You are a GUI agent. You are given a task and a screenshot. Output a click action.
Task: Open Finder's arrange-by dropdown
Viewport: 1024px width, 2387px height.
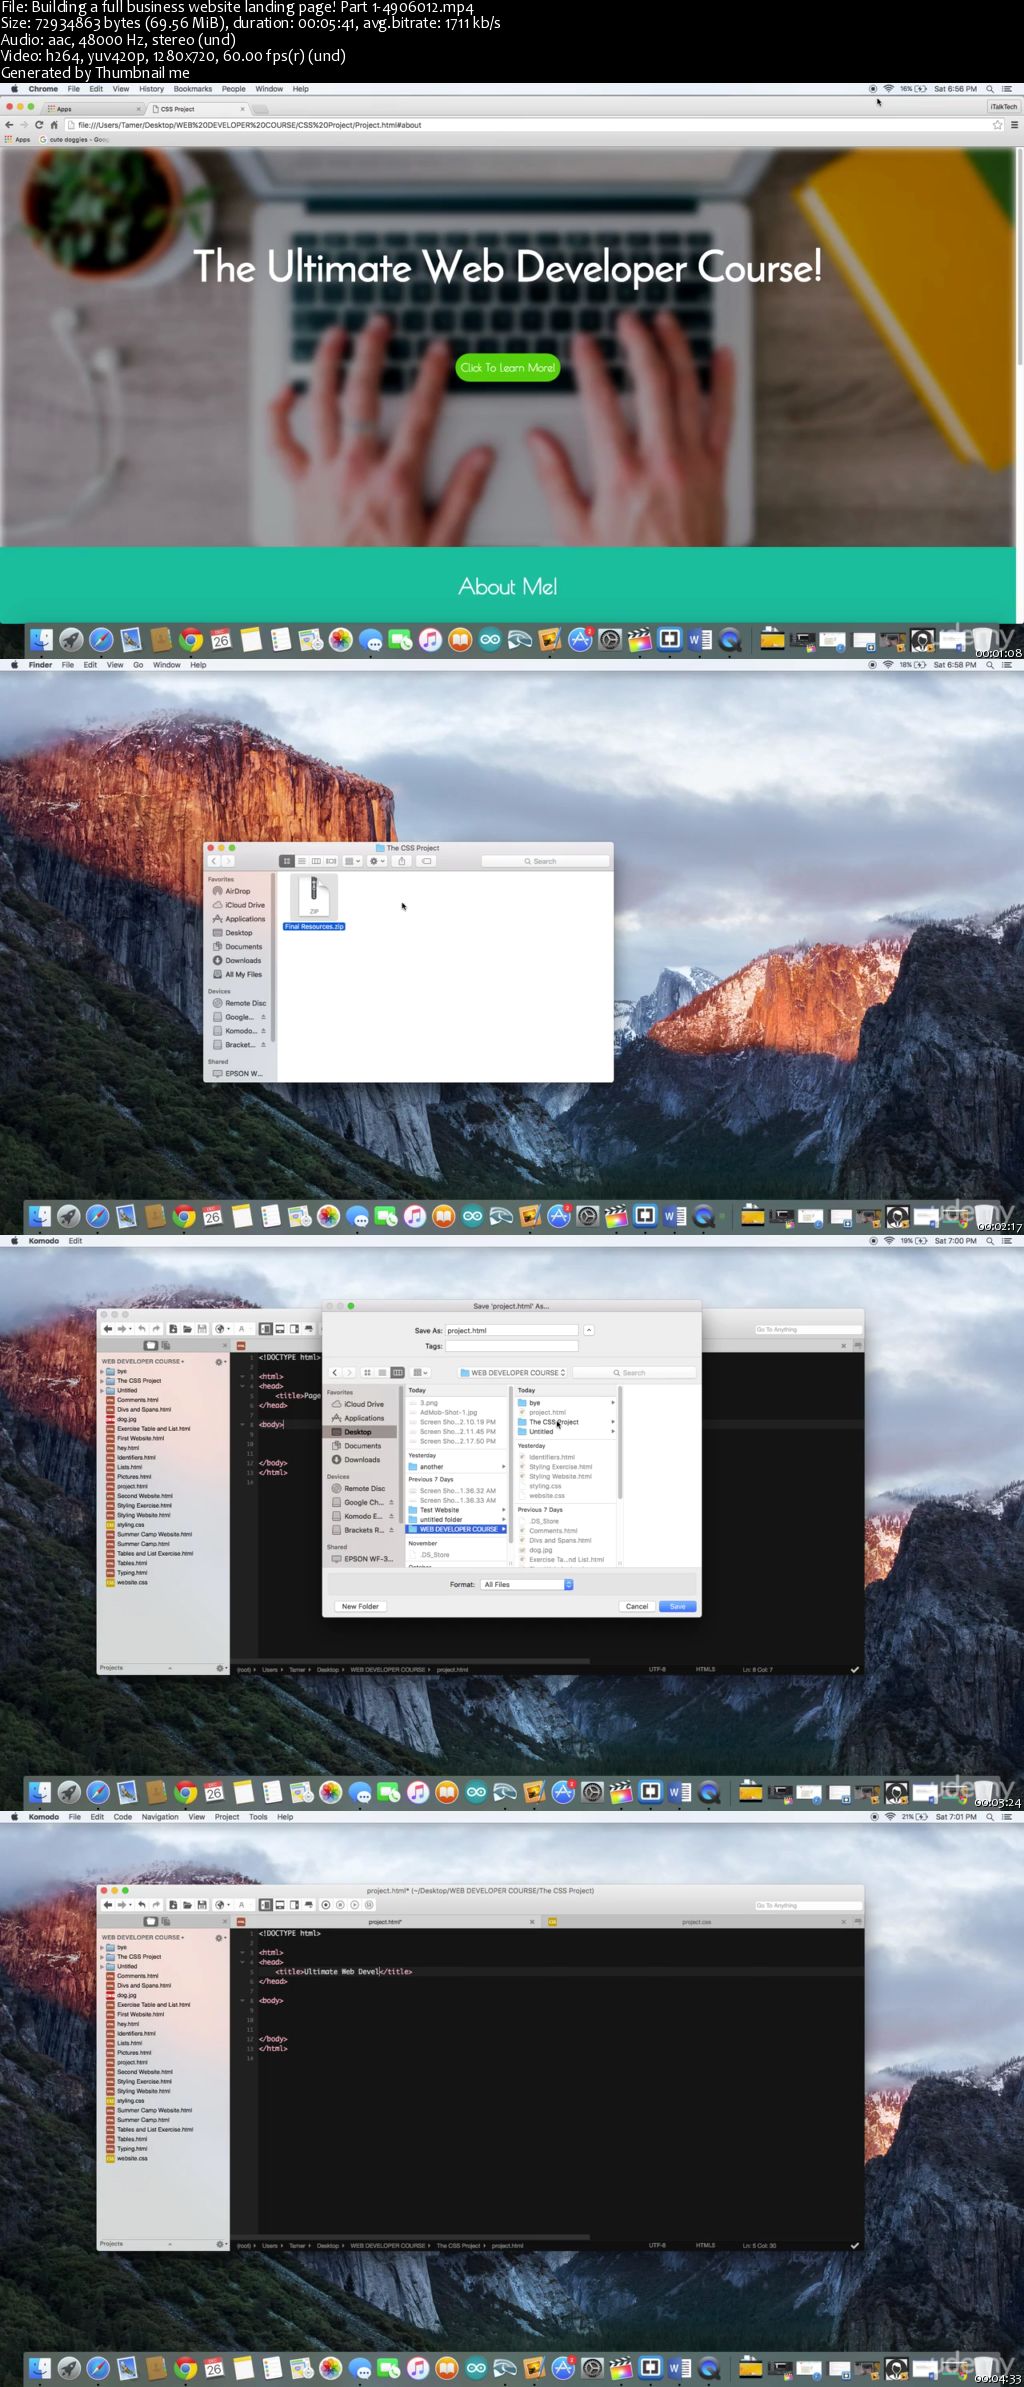tap(352, 861)
